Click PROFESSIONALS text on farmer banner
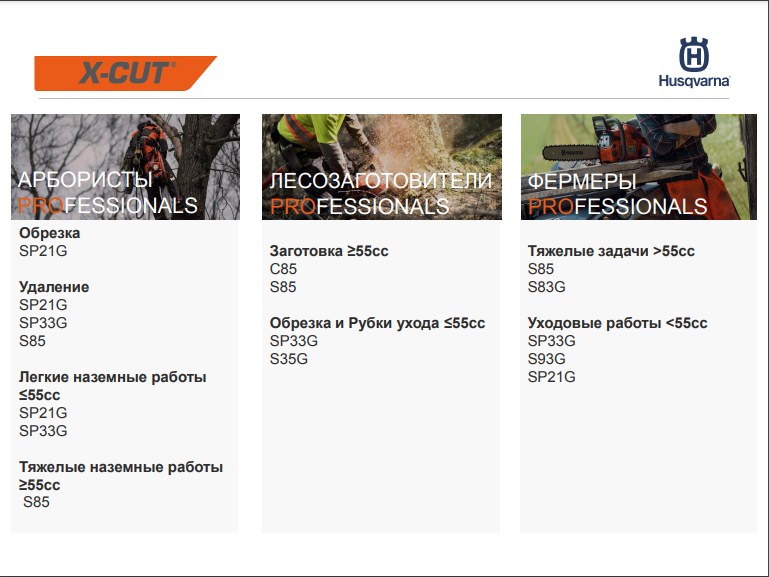This screenshot has width=769, height=577. point(617,206)
